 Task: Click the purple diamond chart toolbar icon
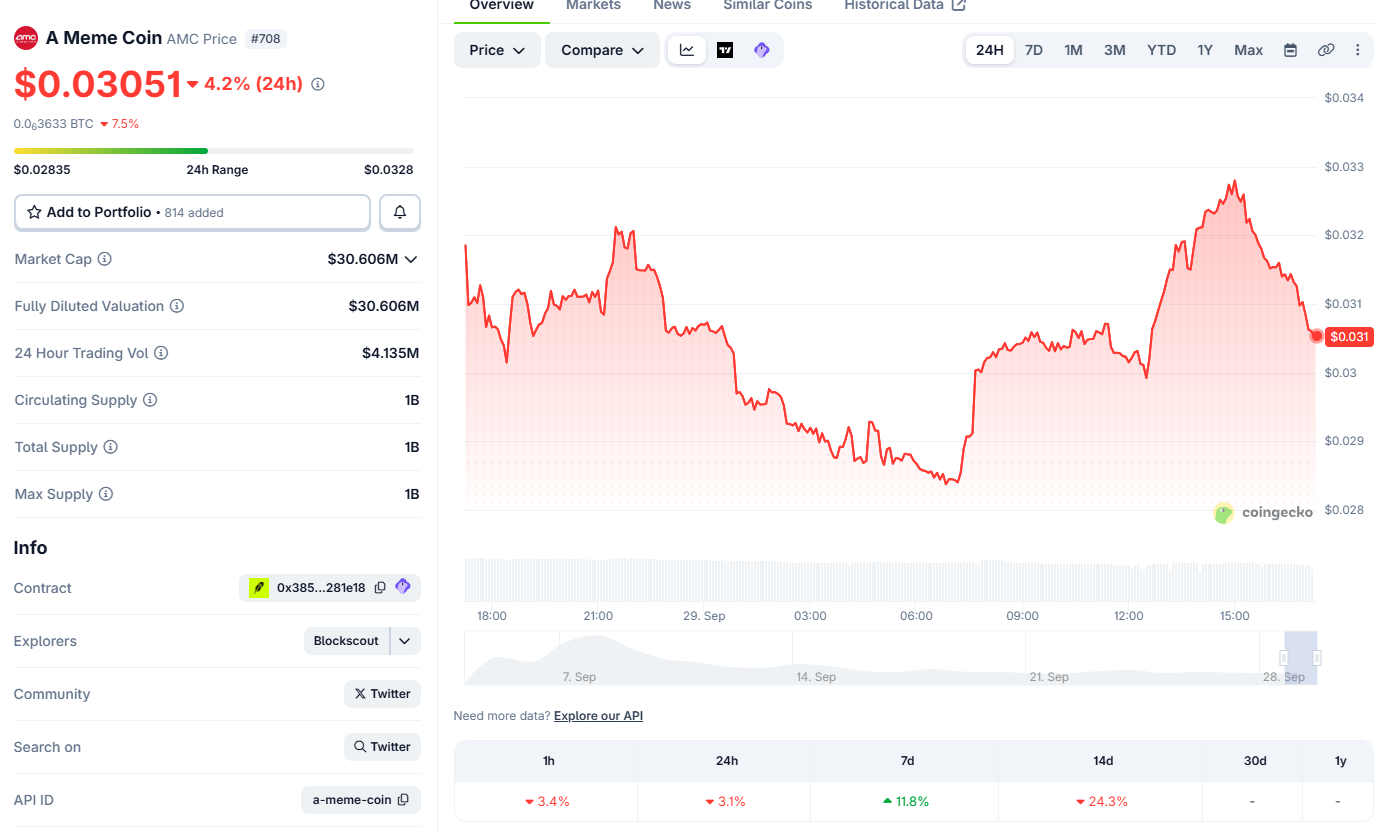click(762, 50)
